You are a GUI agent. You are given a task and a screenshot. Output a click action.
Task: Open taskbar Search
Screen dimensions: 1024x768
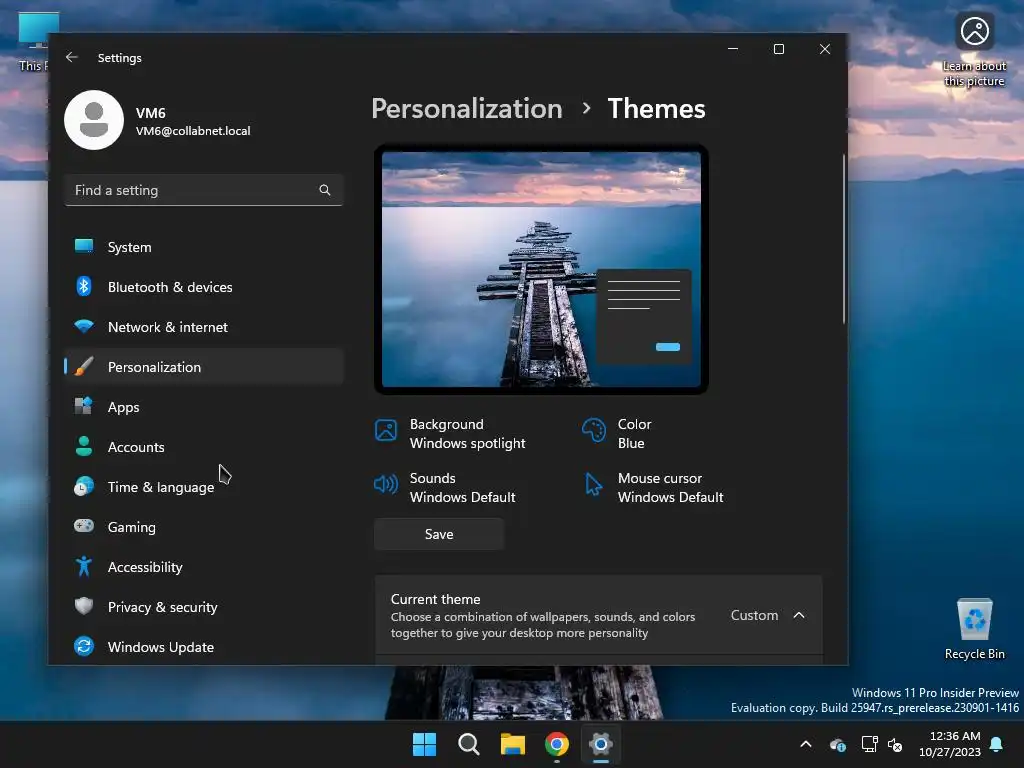coord(469,744)
